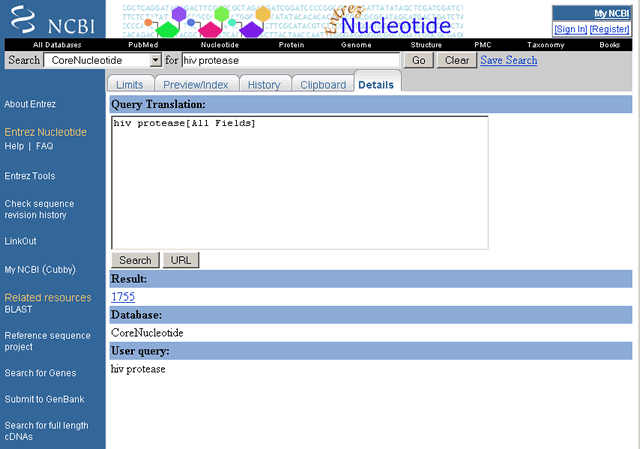Open BLAST sidebar link
The height and width of the screenshot is (449, 640).
pyautogui.click(x=18, y=309)
